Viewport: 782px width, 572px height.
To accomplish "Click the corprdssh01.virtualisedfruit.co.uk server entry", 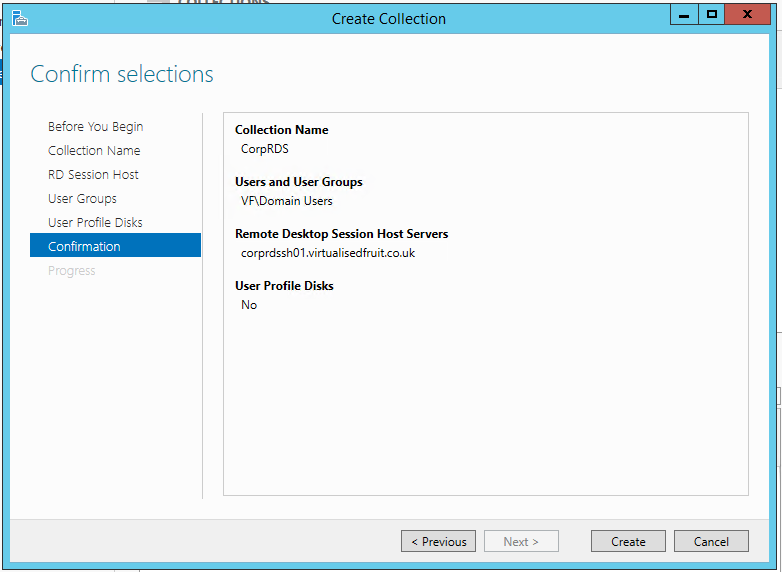I will [x=328, y=253].
